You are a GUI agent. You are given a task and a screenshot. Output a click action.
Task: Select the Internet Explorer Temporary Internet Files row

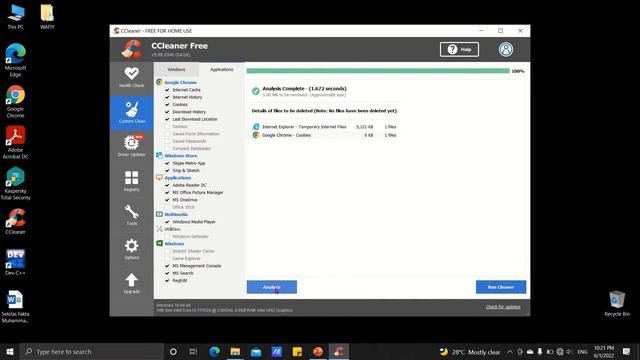click(325, 127)
